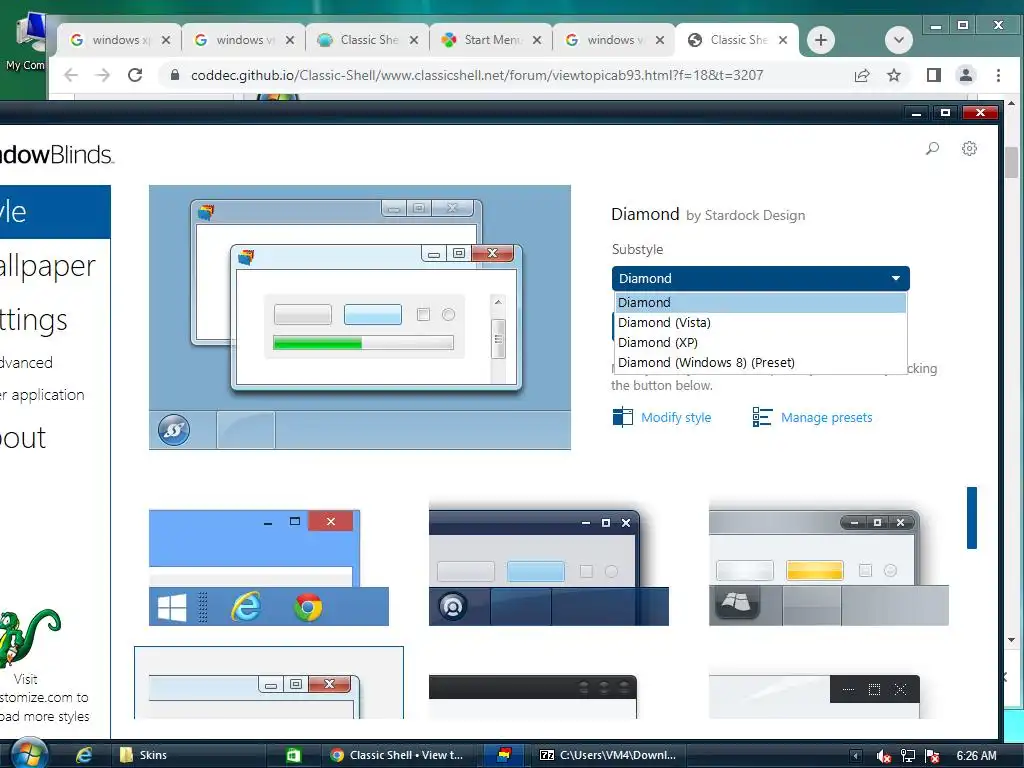View site info lock icon in address bar

click(174, 75)
